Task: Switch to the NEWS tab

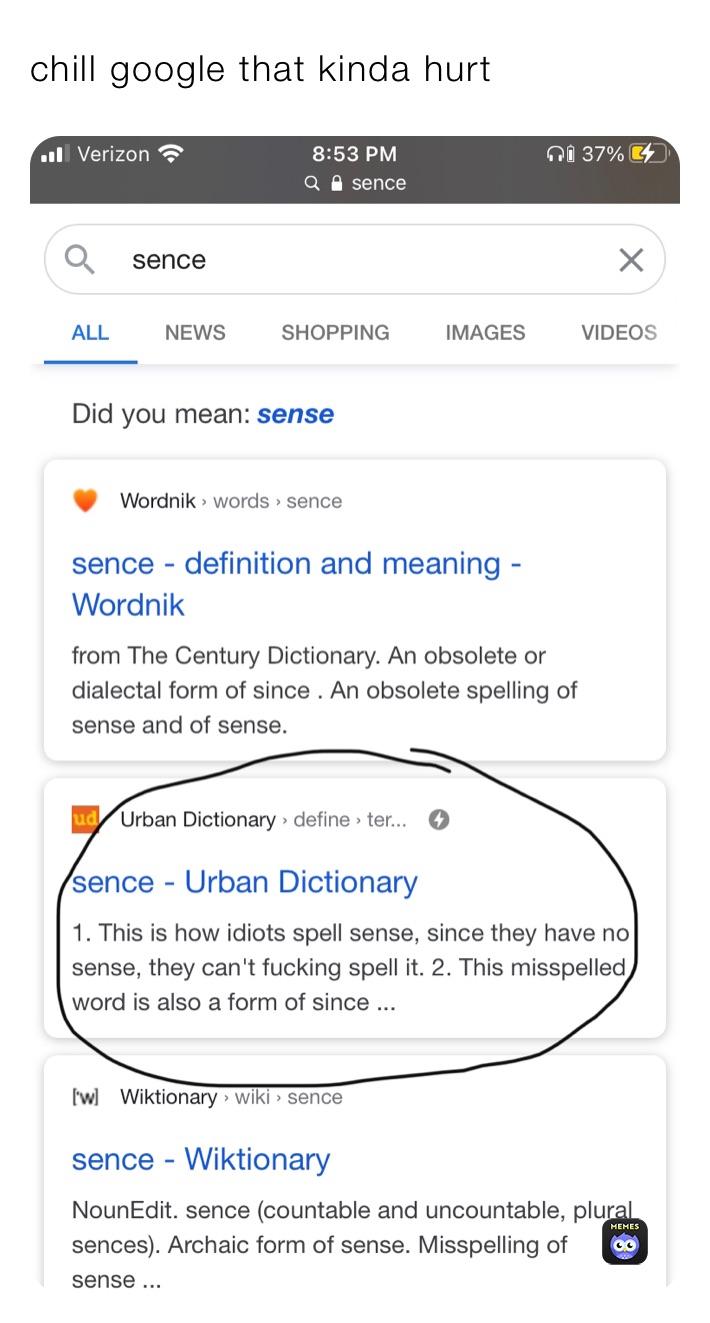Action: (195, 333)
